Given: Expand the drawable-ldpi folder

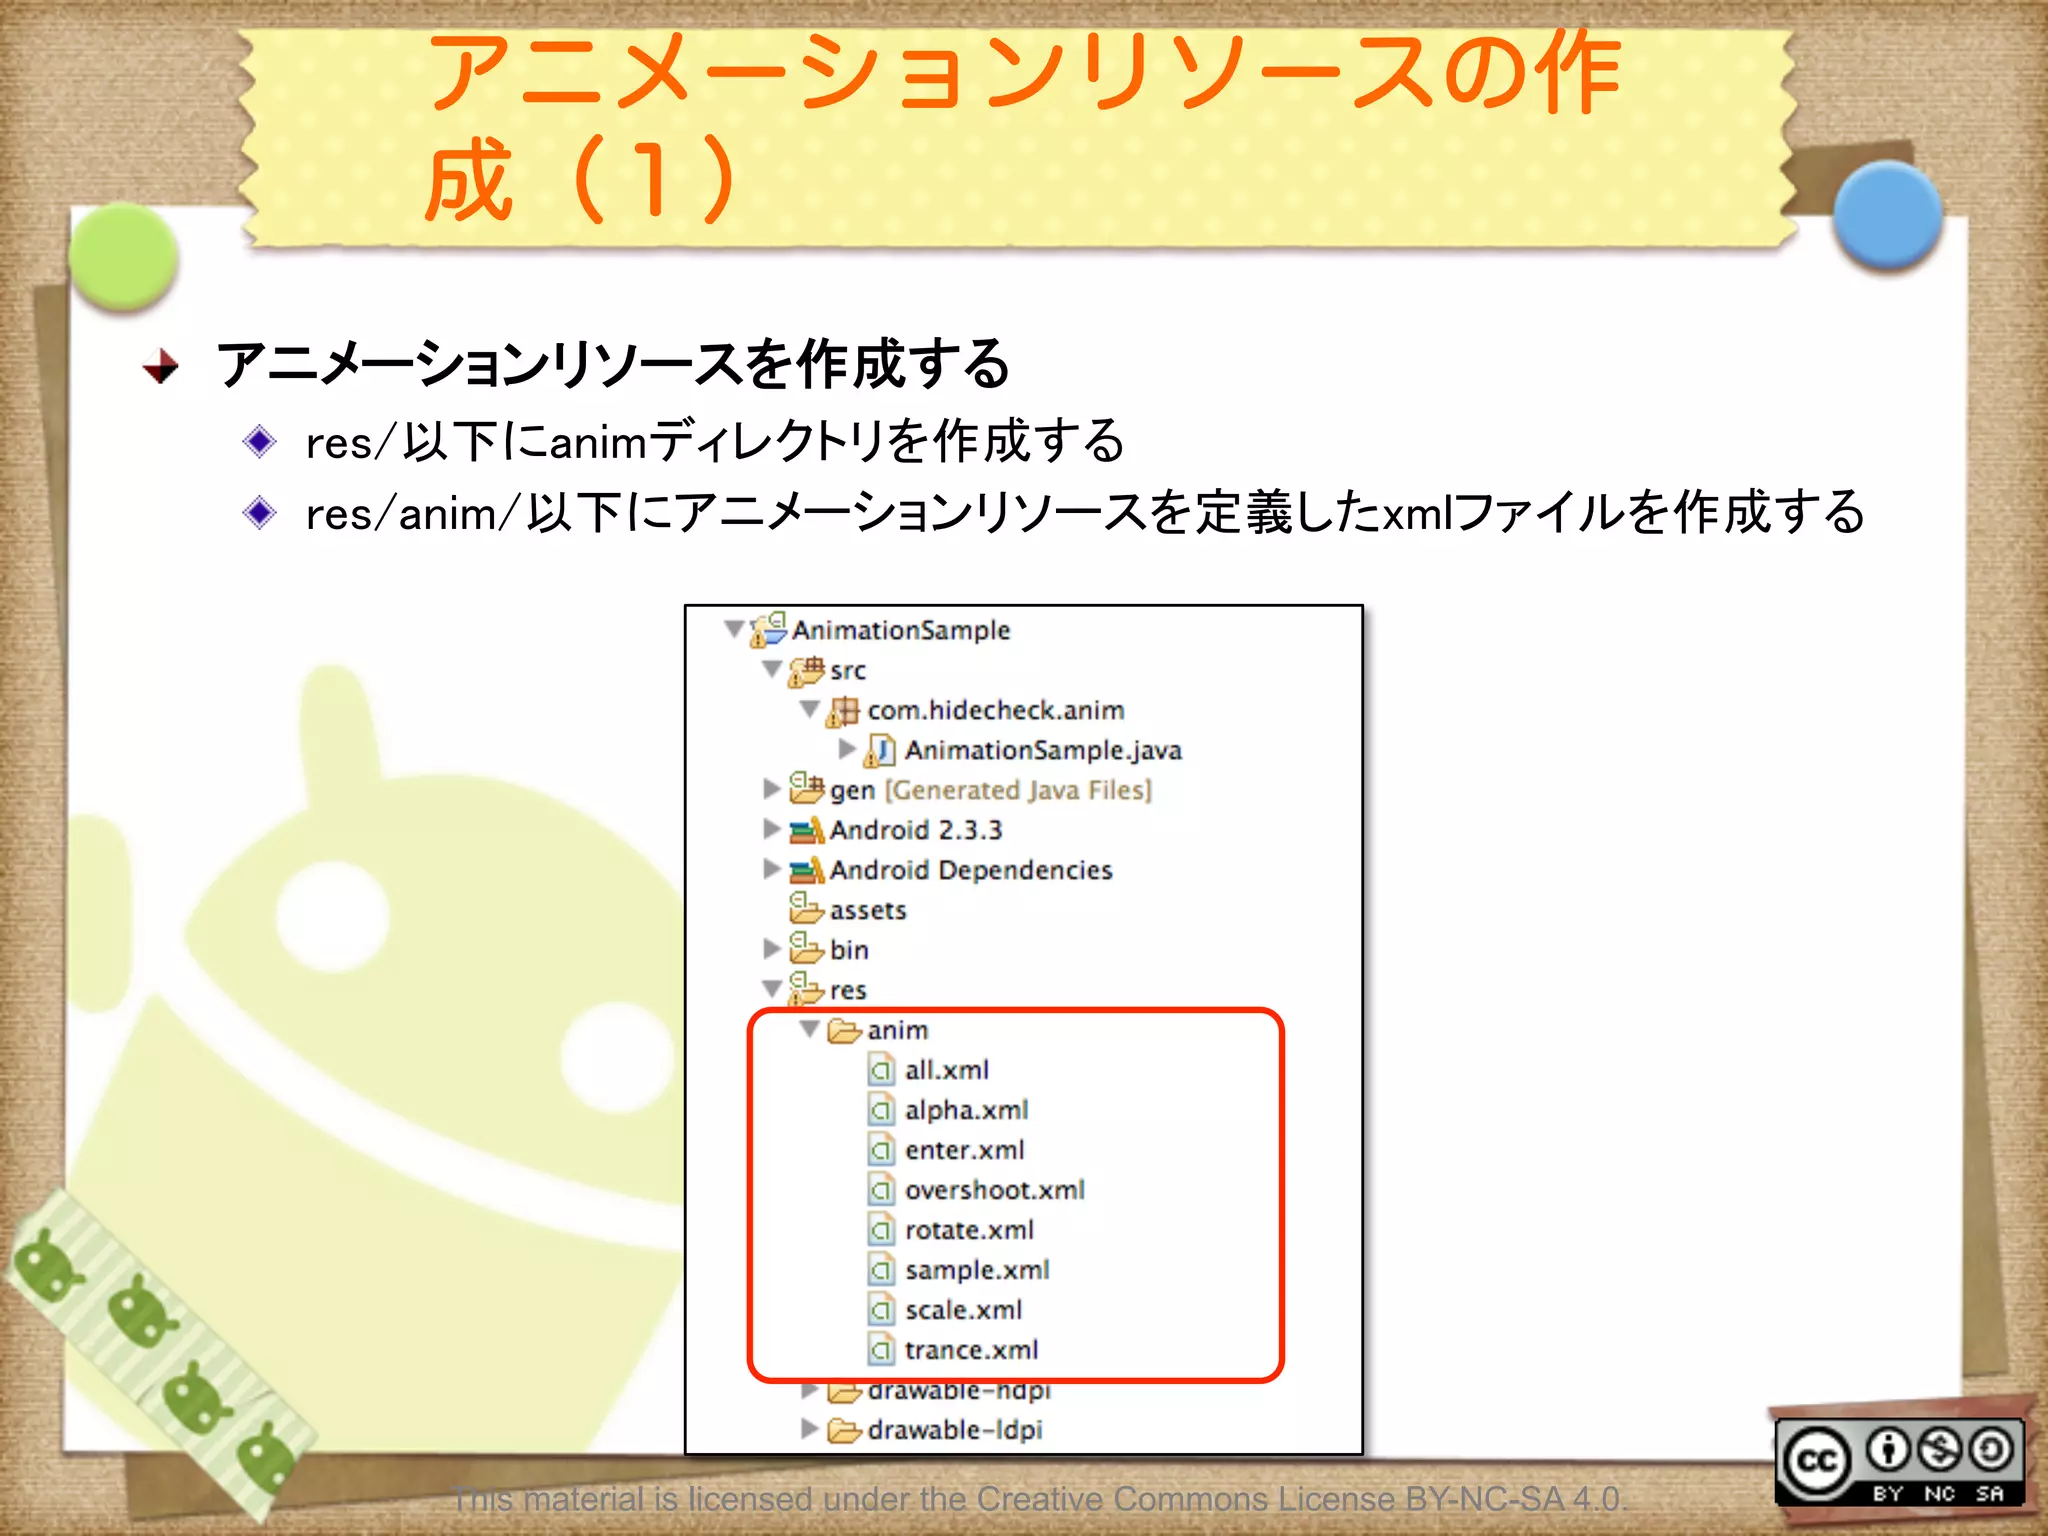Looking at the screenshot, I should pos(810,1429).
